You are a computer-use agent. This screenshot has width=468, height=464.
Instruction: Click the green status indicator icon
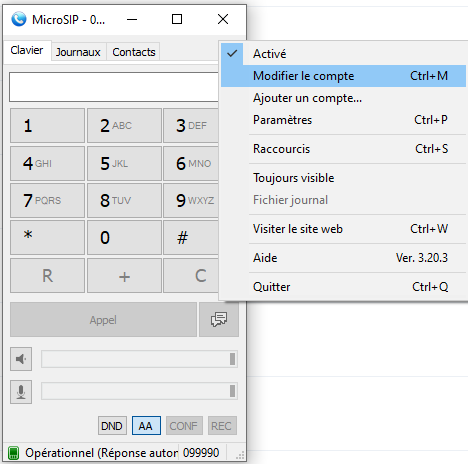(13, 453)
